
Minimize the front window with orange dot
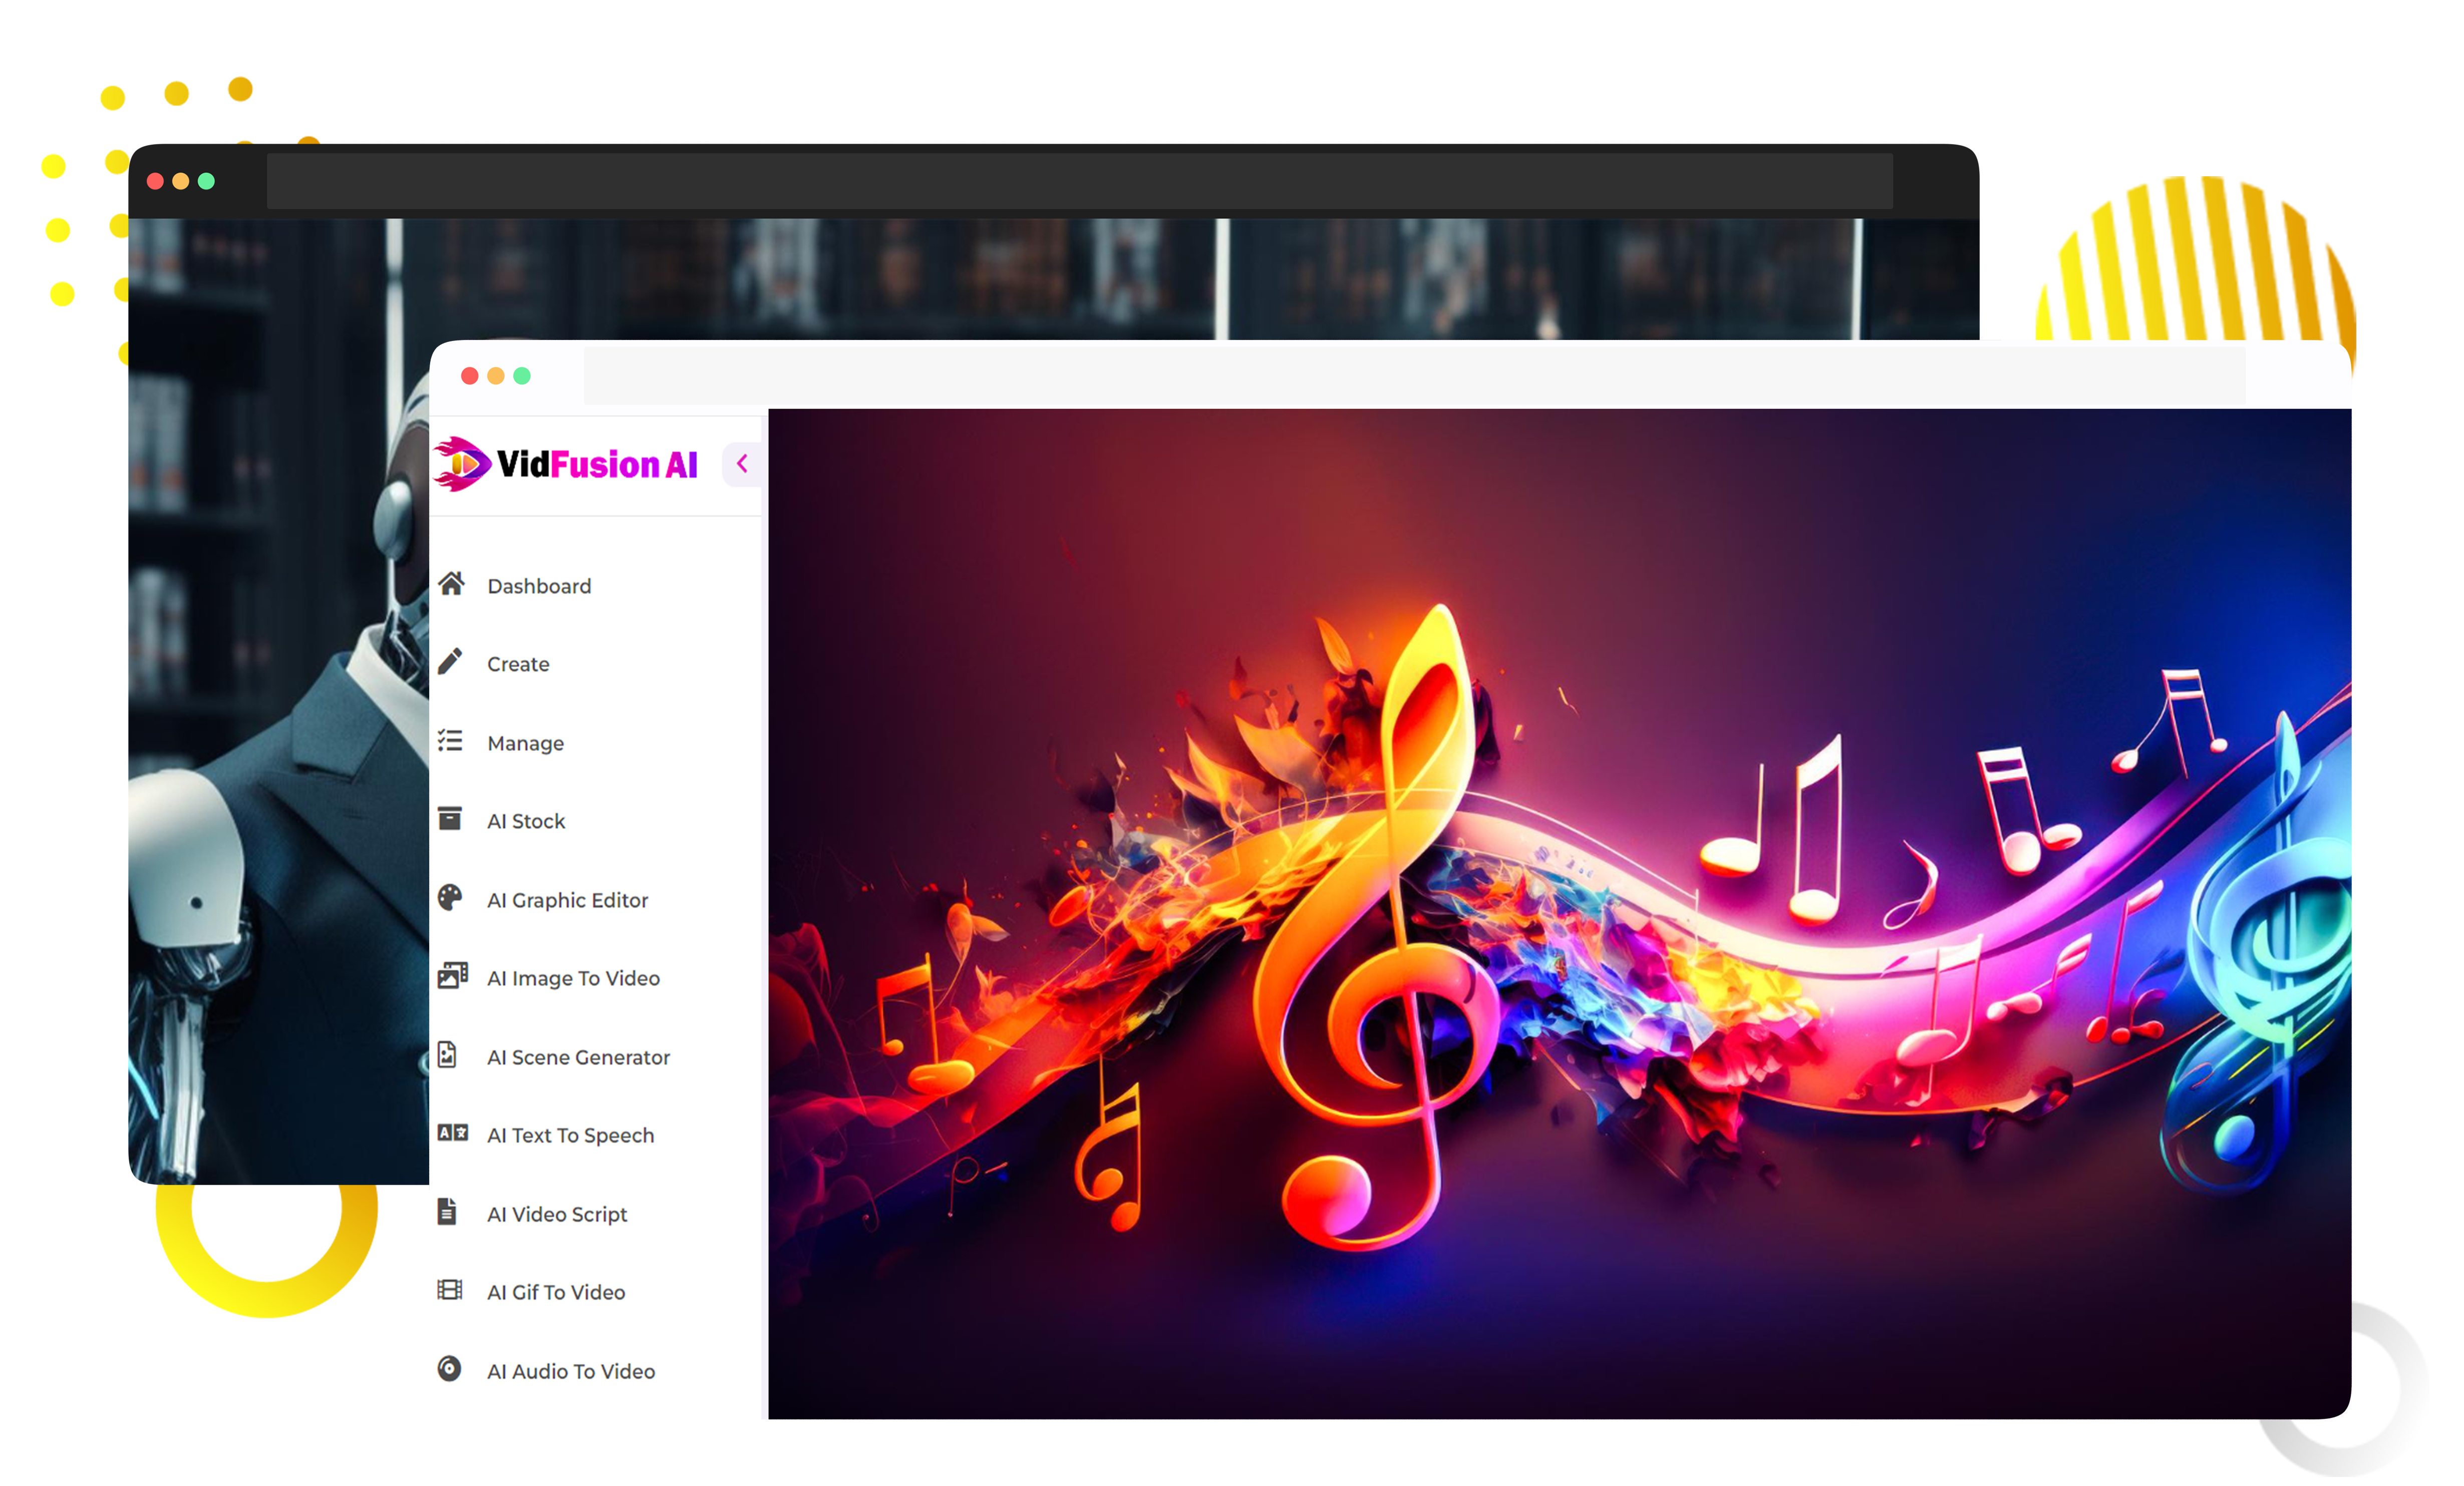point(495,376)
